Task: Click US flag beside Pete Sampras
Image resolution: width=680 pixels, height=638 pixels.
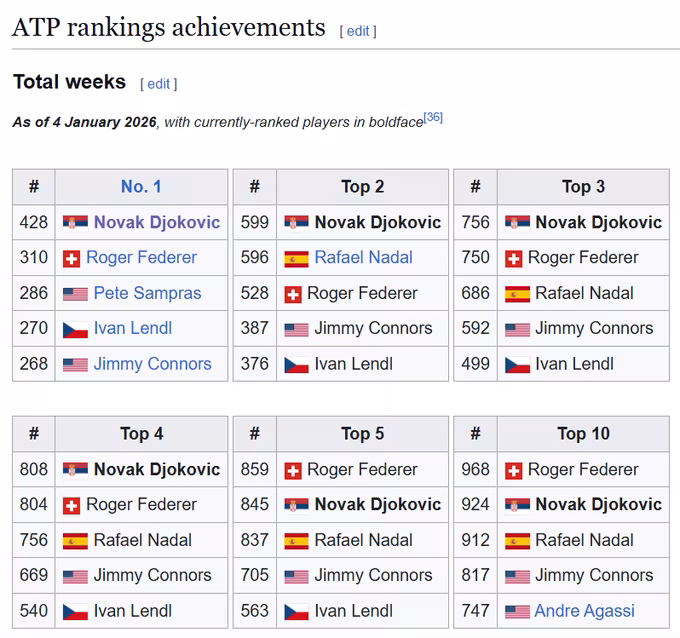Action: tap(75, 294)
